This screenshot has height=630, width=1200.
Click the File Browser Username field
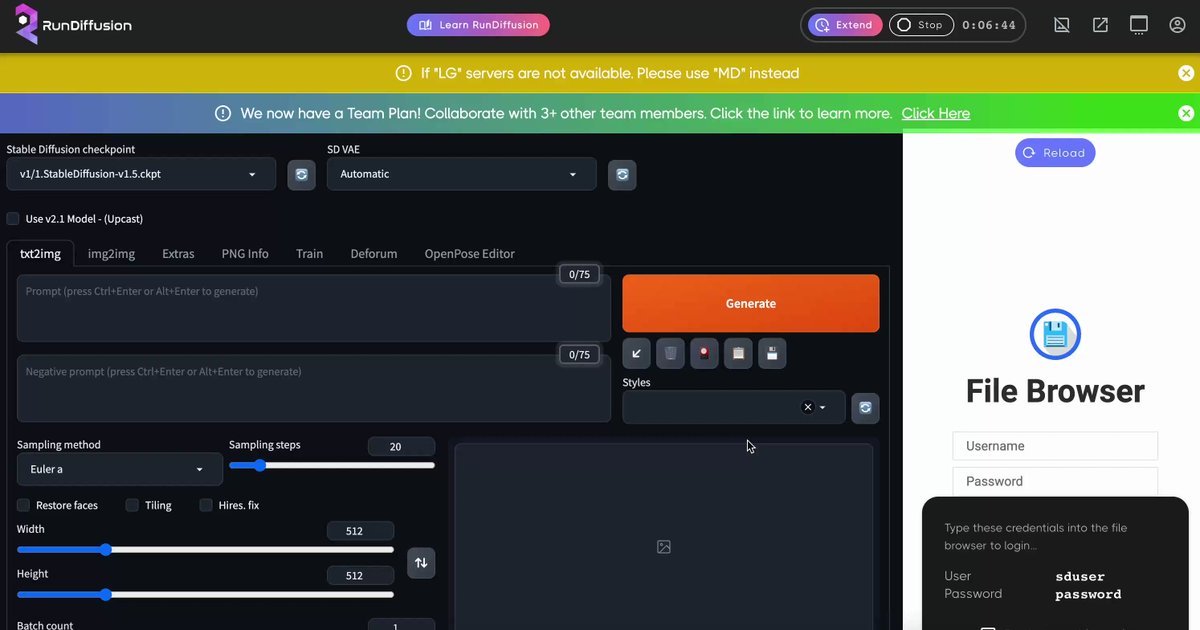click(1055, 446)
